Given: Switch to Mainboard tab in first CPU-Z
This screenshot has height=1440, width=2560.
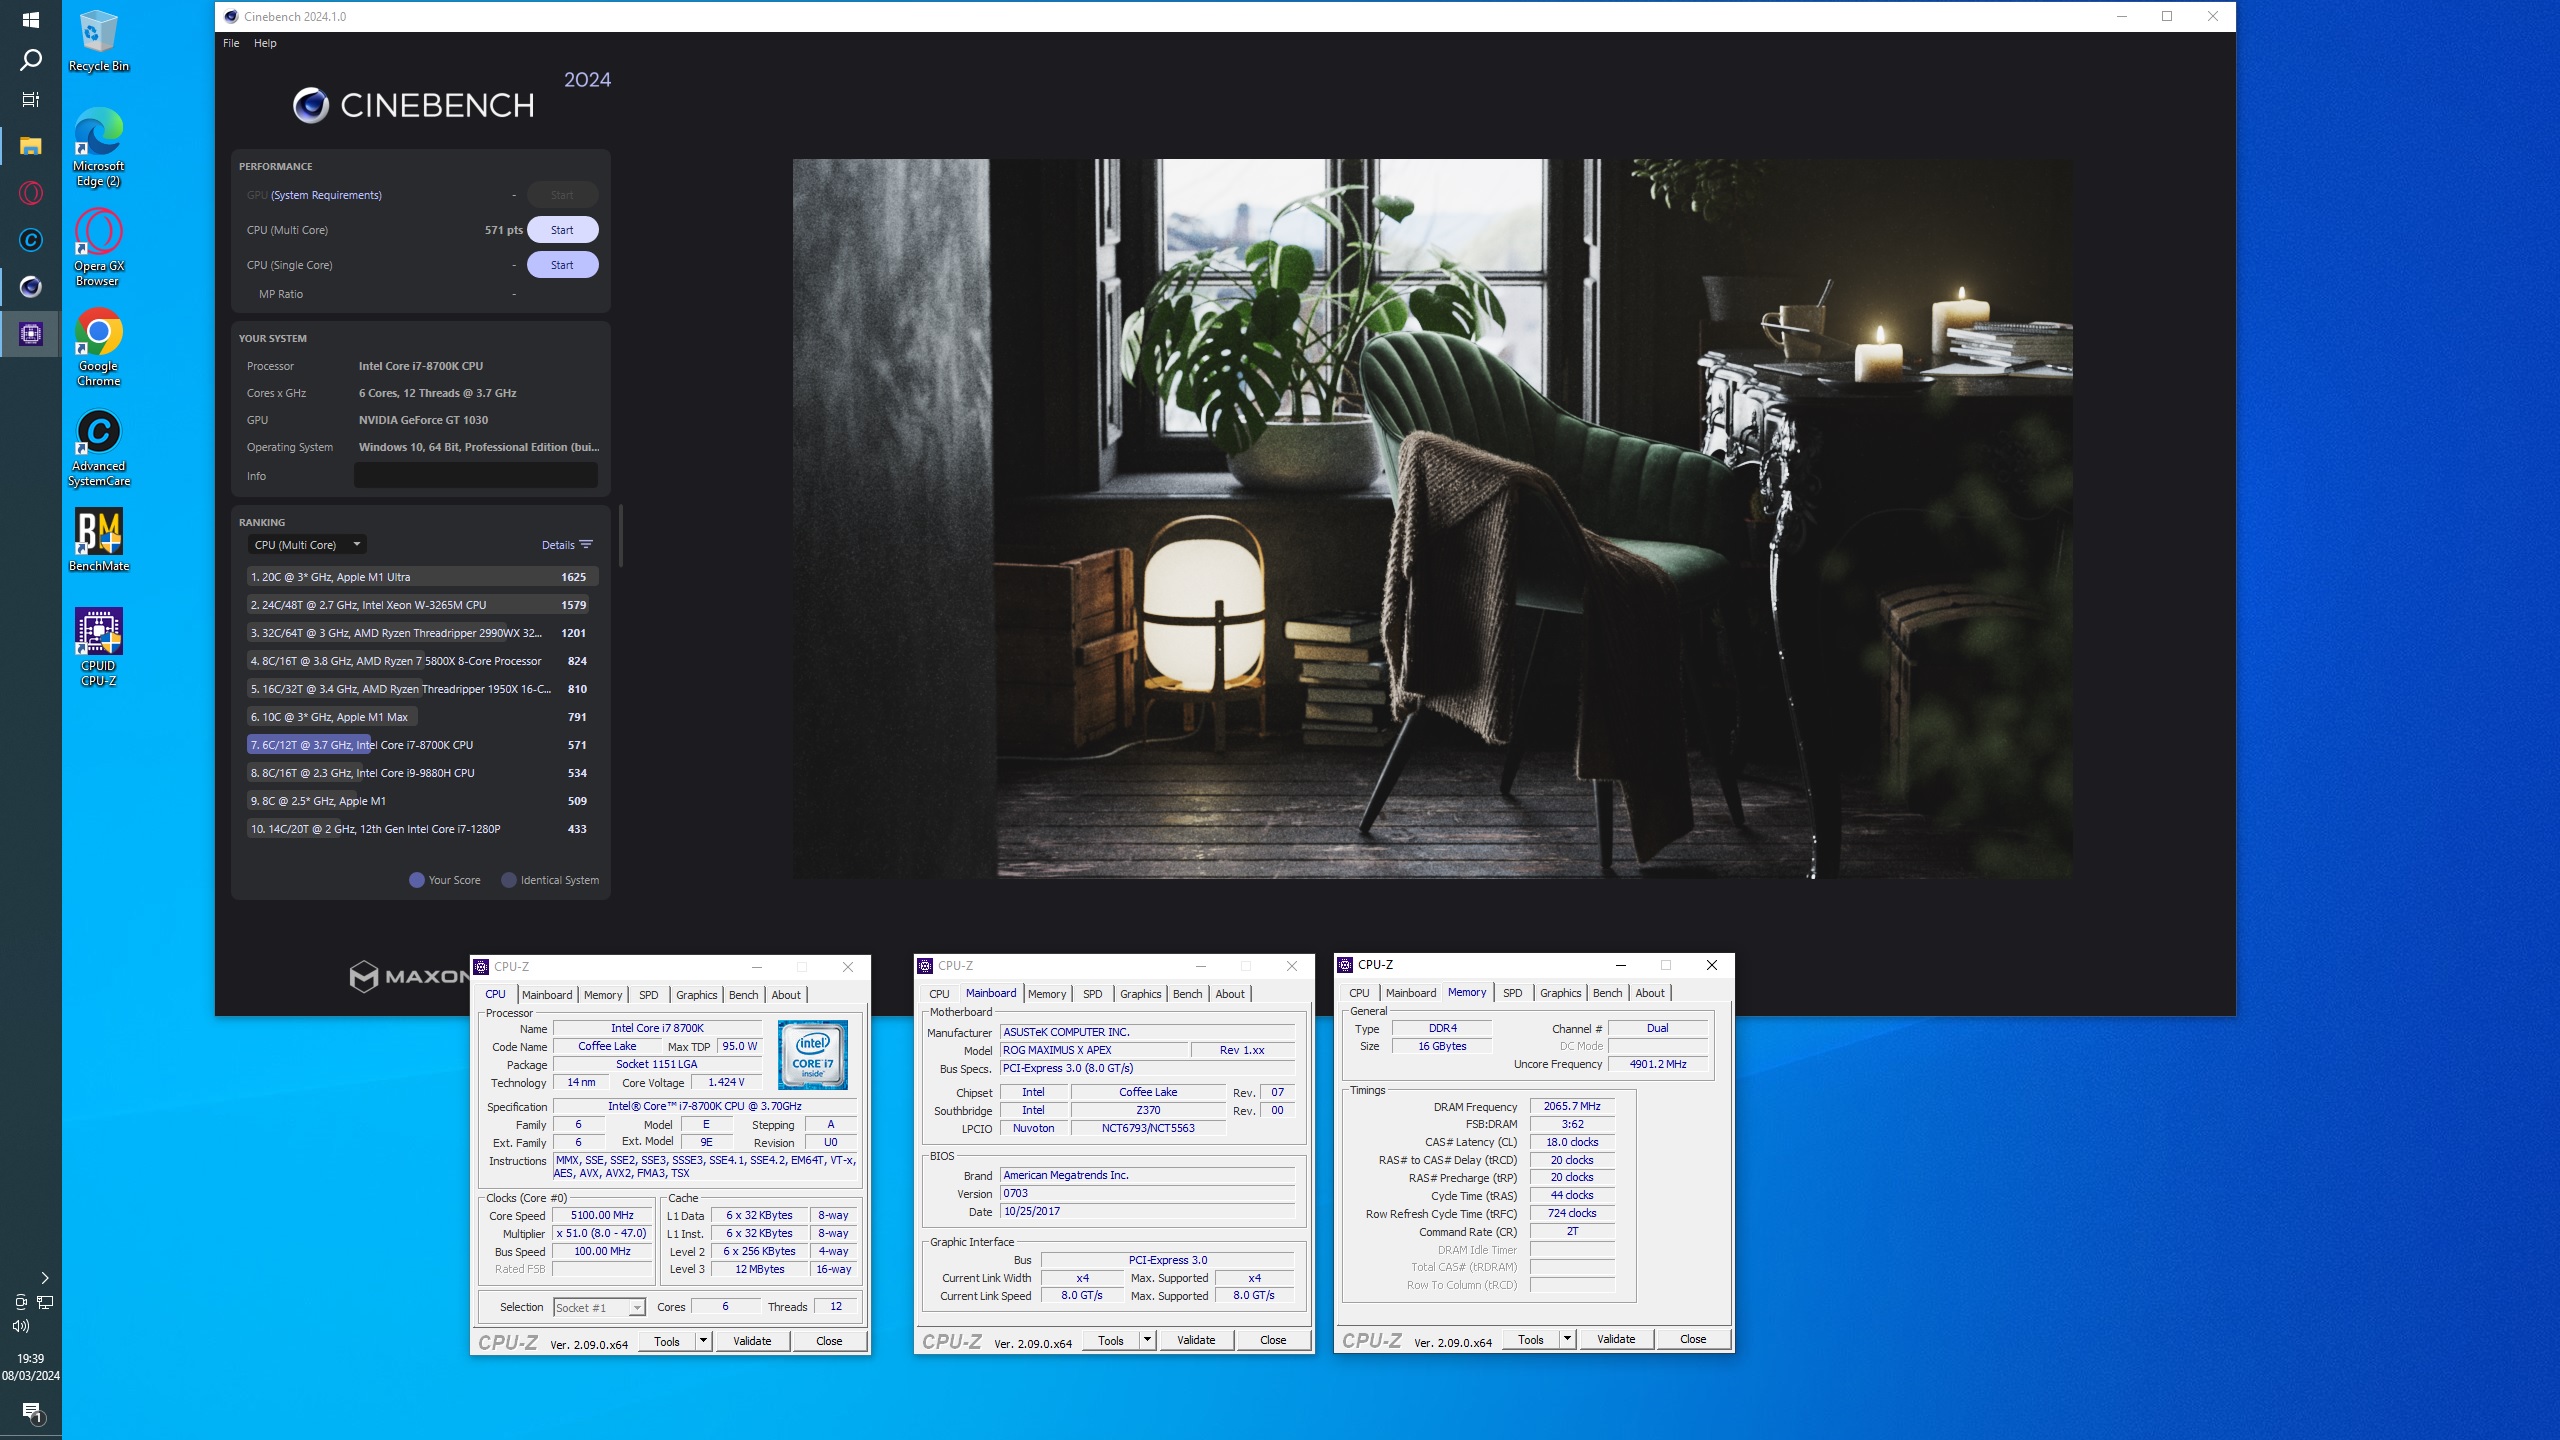Looking at the screenshot, I should click(x=547, y=994).
